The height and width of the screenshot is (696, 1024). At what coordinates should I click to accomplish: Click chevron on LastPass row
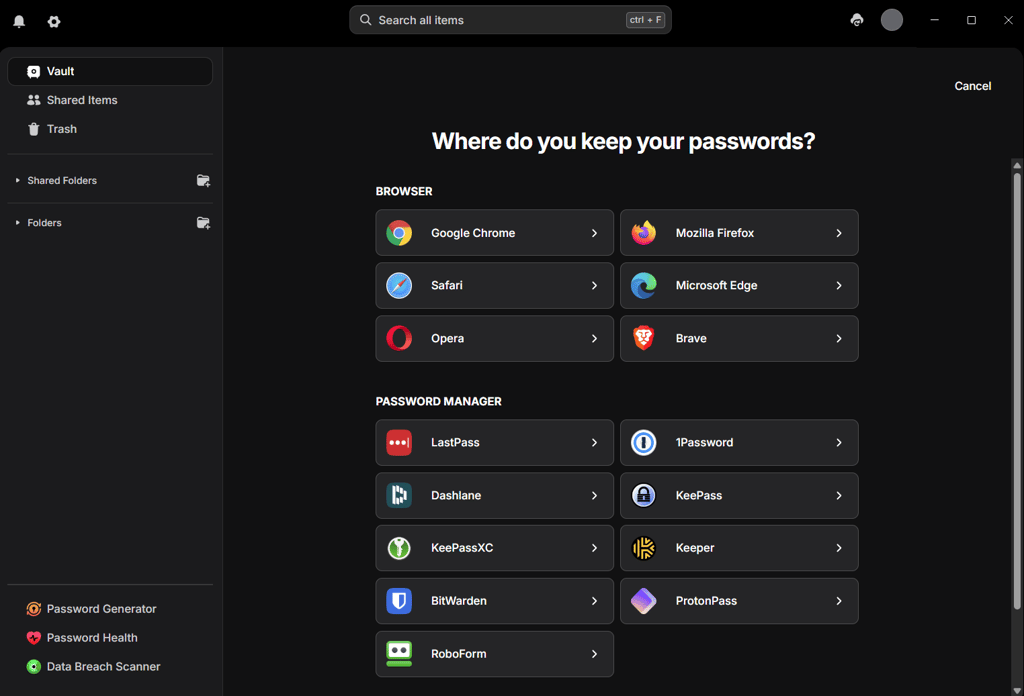tap(594, 443)
